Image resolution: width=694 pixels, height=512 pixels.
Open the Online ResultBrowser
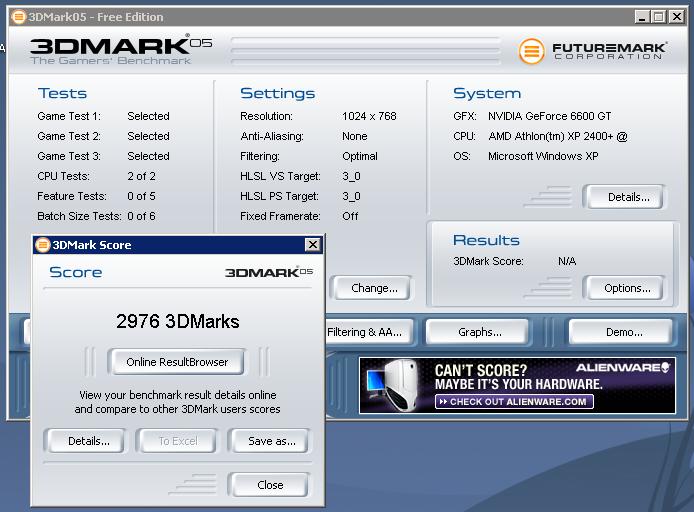pyautogui.click(x=177, y=362)
